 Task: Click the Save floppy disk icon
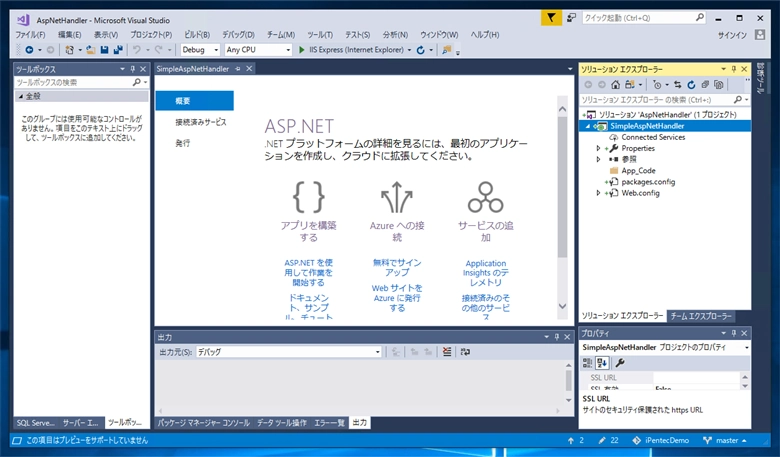104,50
